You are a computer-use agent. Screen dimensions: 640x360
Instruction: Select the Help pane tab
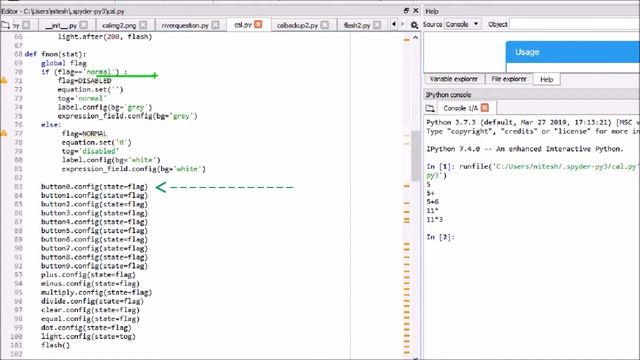click(547, 79)
